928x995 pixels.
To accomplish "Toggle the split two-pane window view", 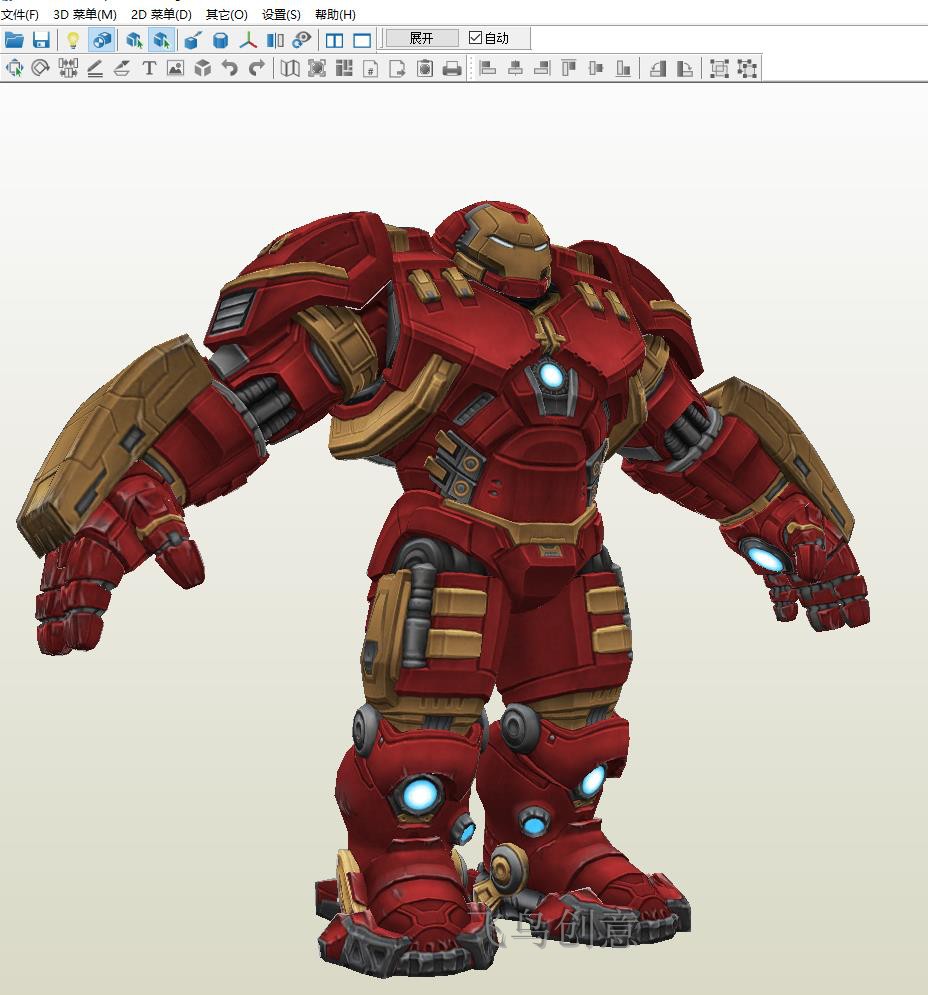I will 335,40.
